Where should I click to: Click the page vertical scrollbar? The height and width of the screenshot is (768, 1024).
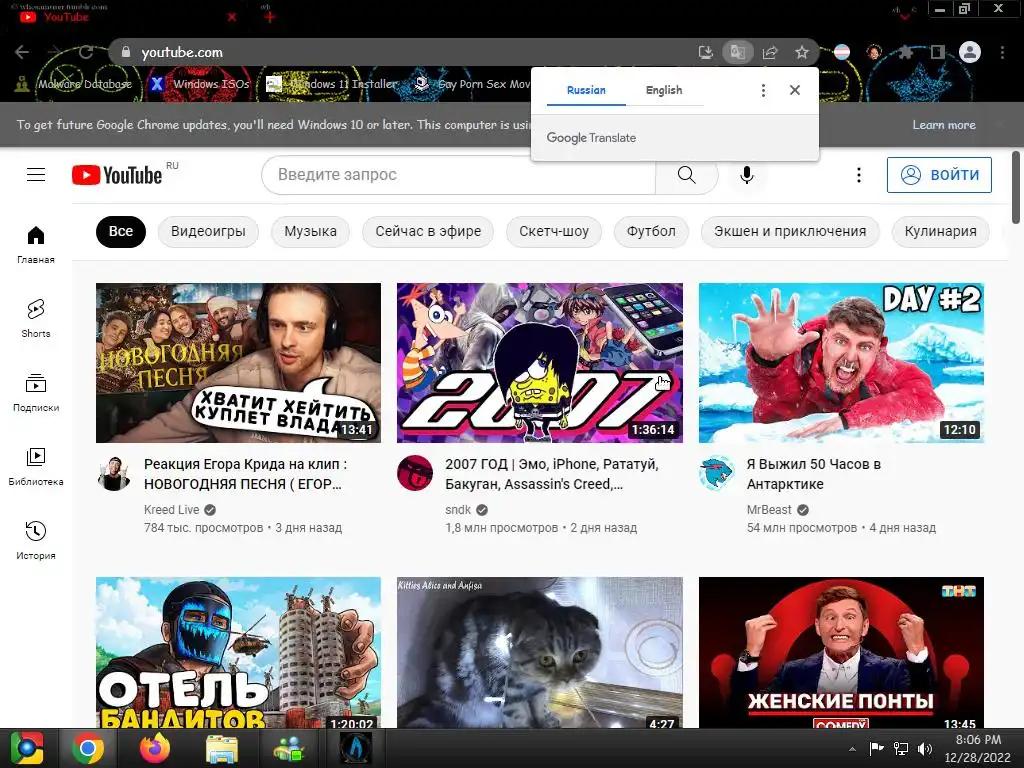pyautogui.click(x=1016, y=187)
